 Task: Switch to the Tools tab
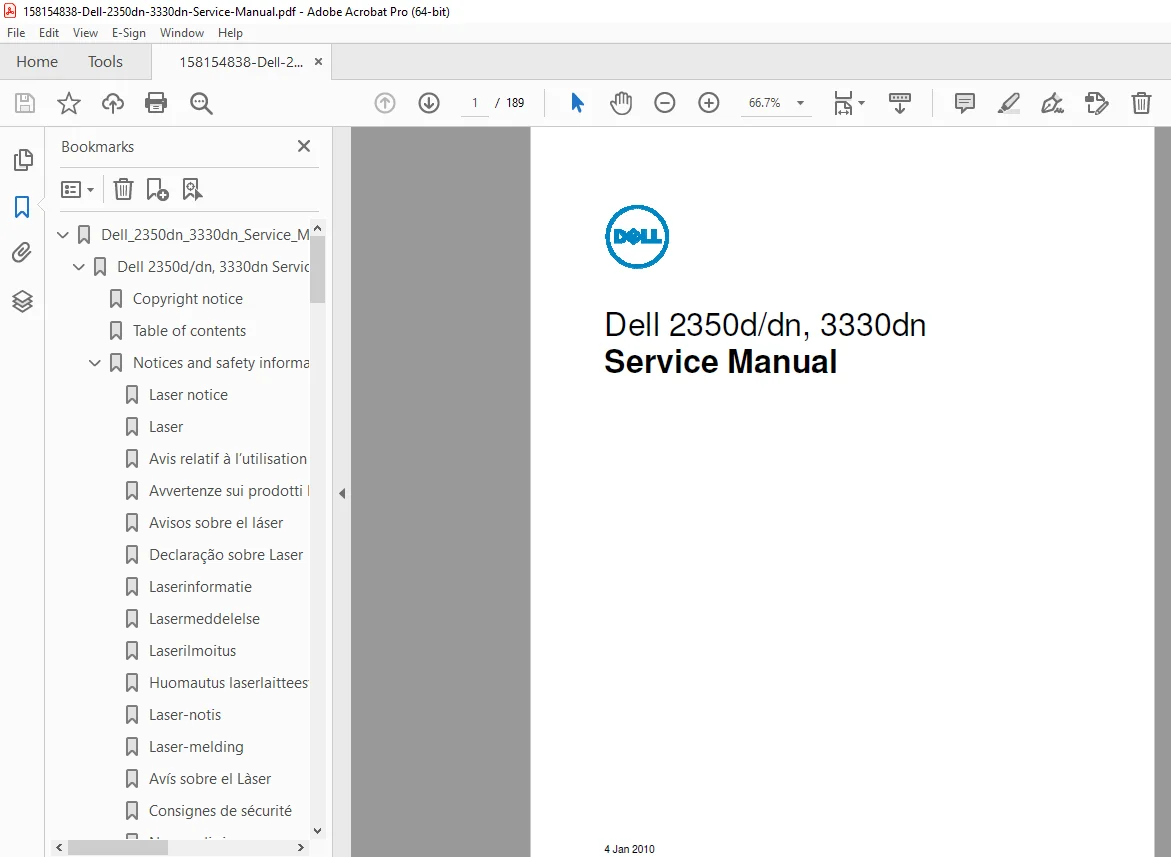click(105, 62)
